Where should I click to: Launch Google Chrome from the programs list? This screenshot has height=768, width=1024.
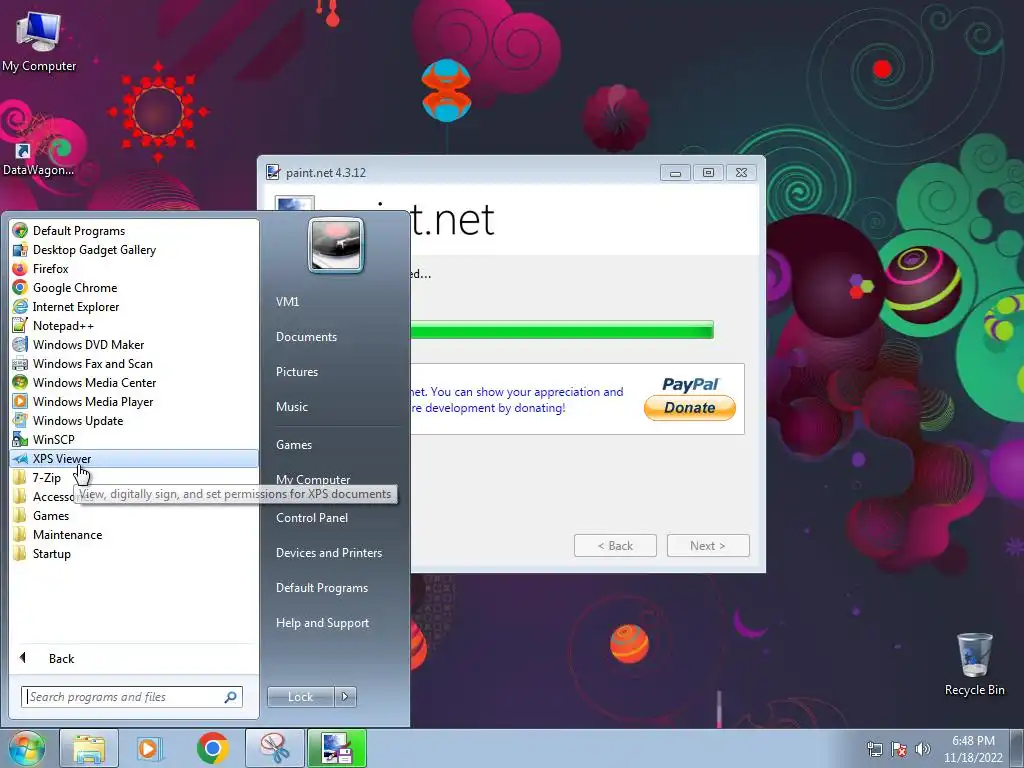click(134, 287)
